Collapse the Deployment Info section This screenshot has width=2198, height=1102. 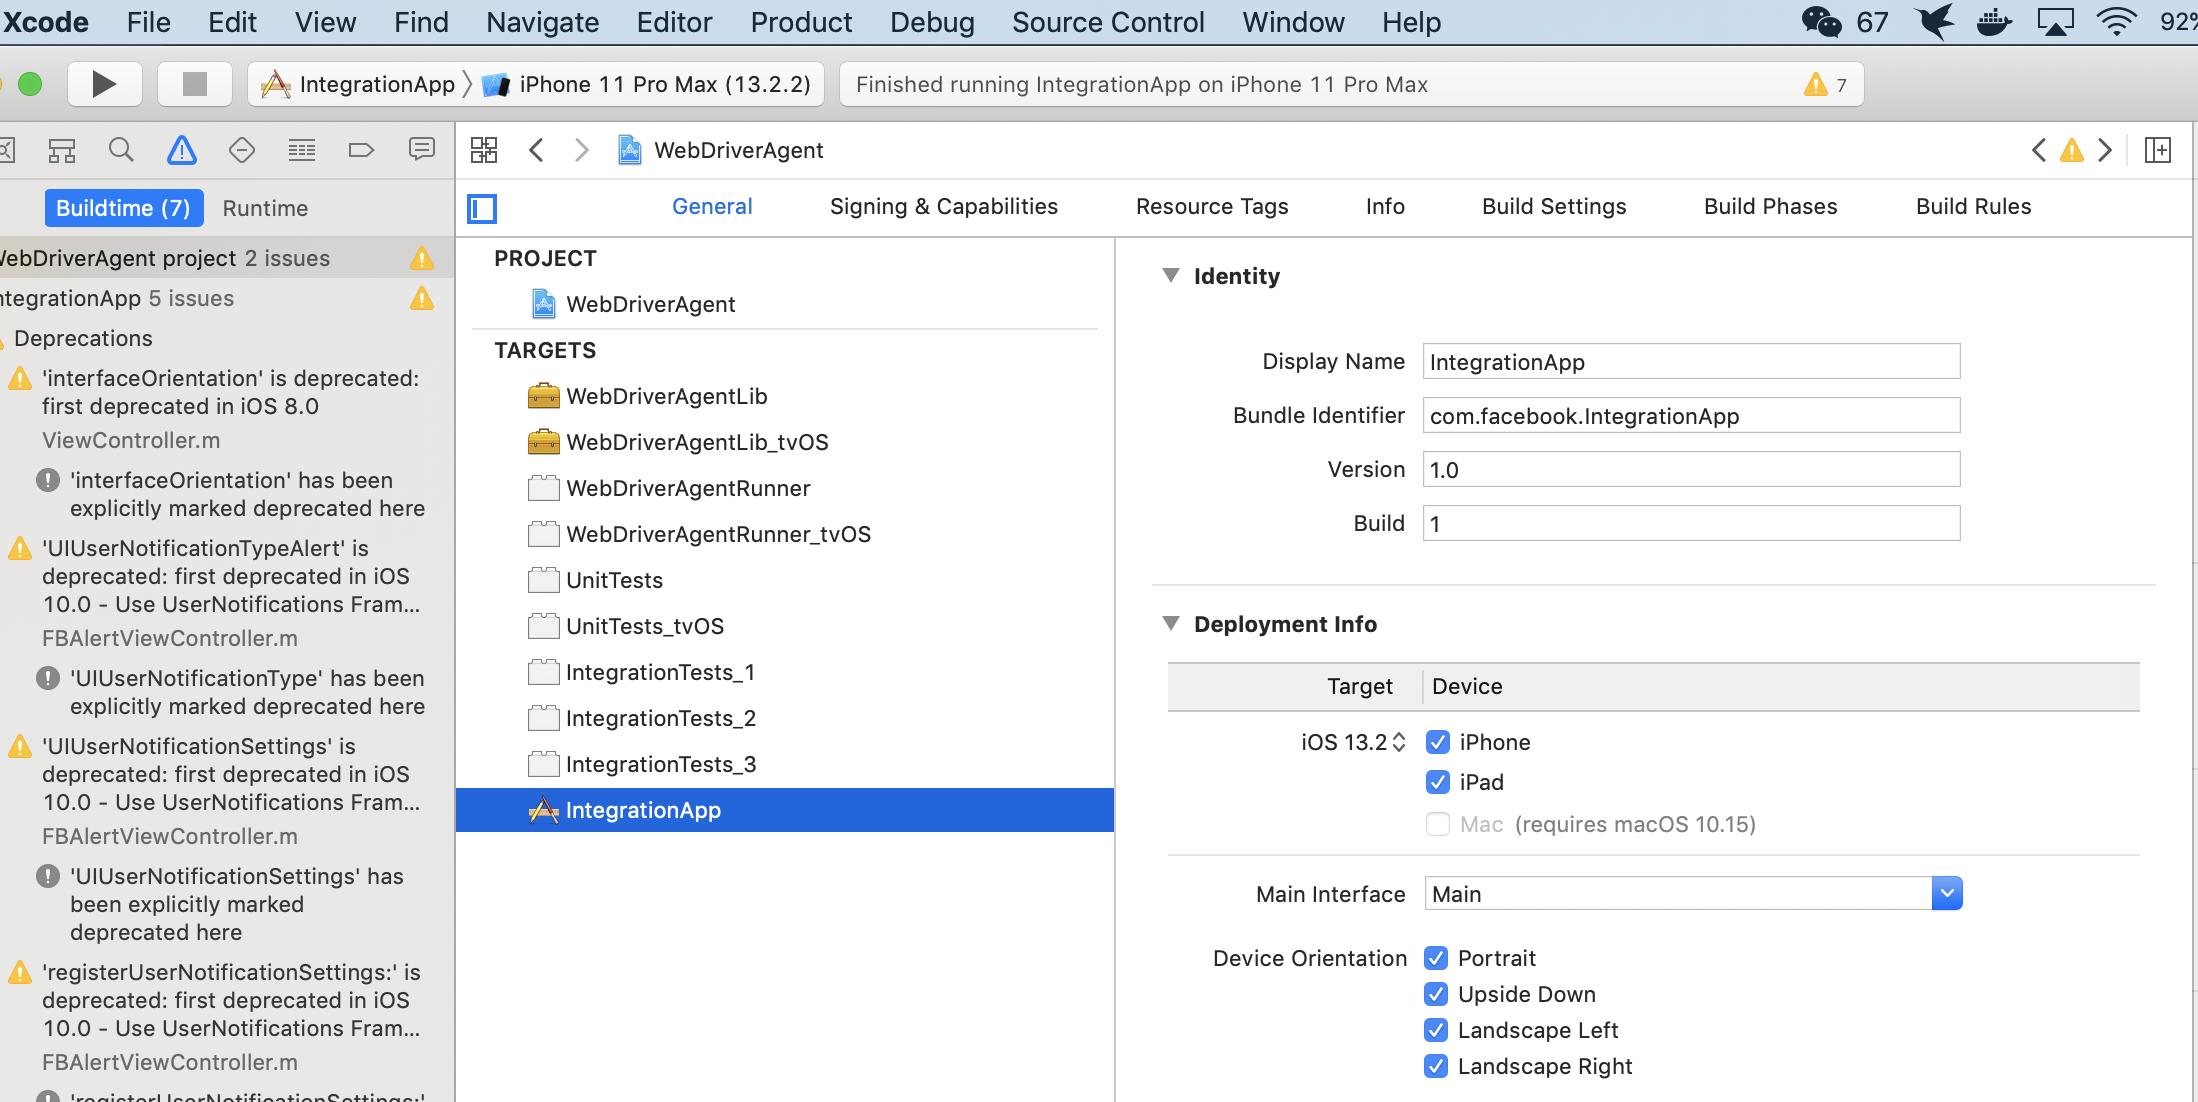(x=1171, y=623)
